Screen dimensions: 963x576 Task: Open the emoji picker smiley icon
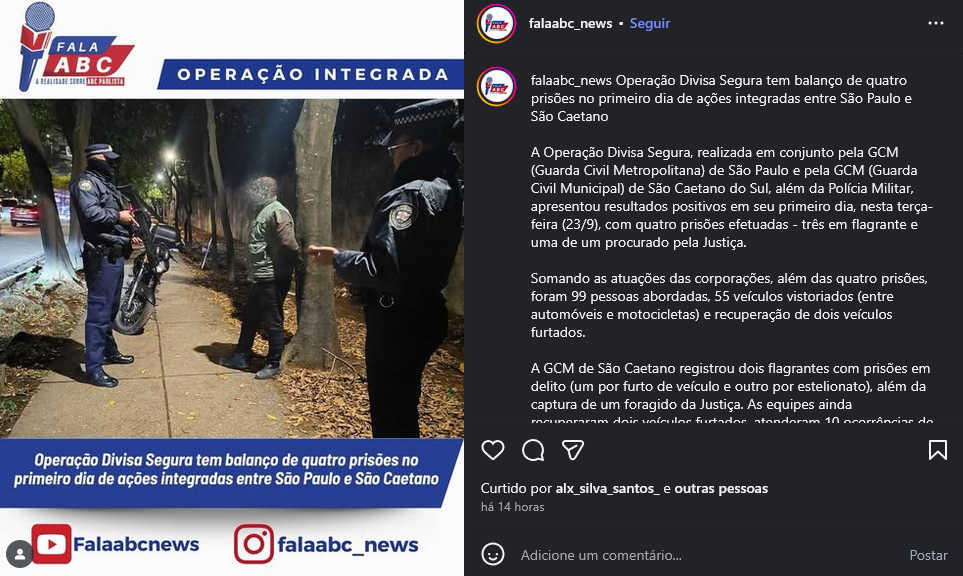[x=493, y=555]
